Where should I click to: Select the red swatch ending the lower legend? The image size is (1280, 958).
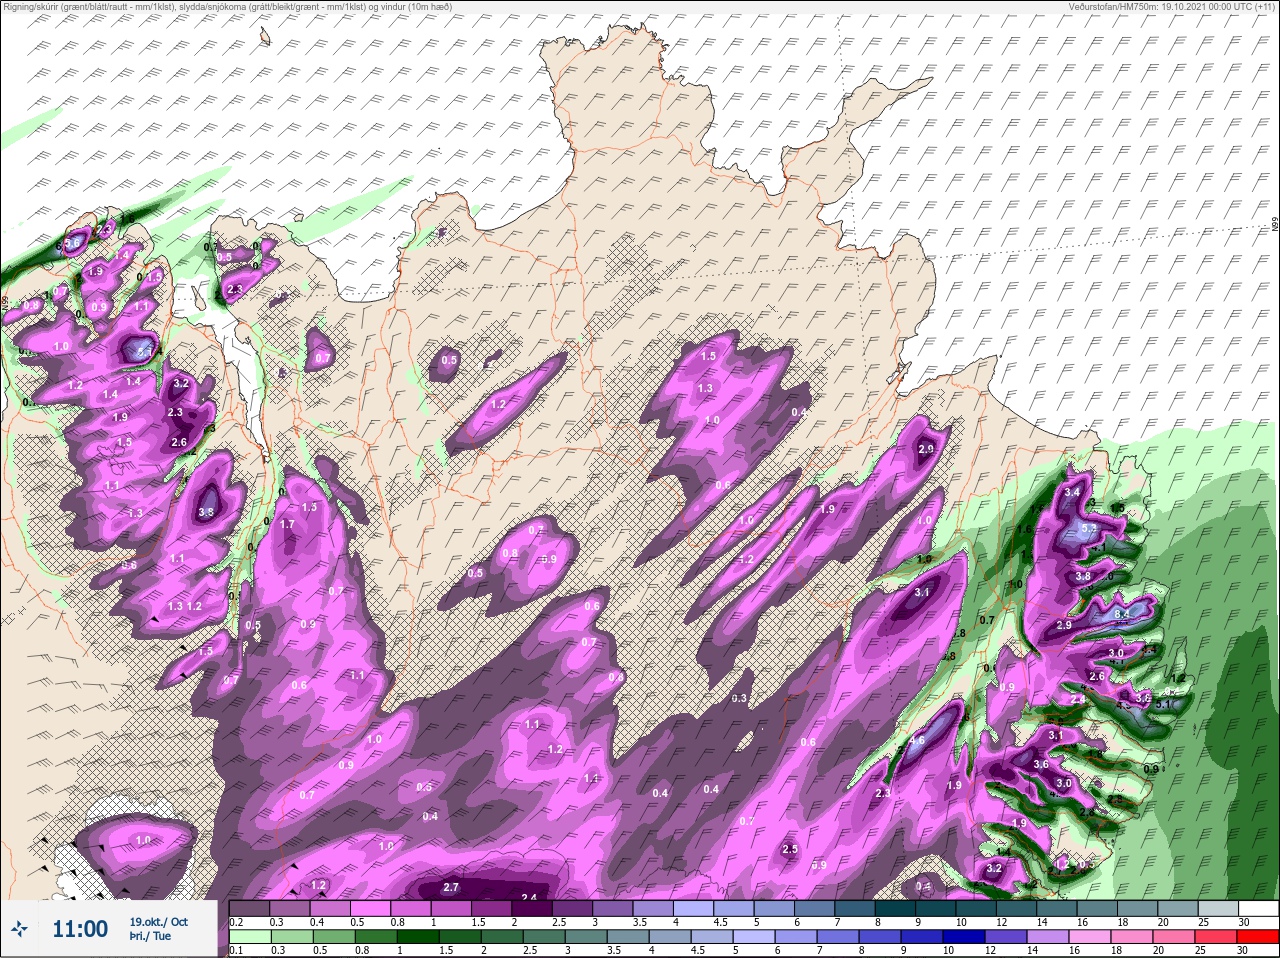(x=1257, y=938)
